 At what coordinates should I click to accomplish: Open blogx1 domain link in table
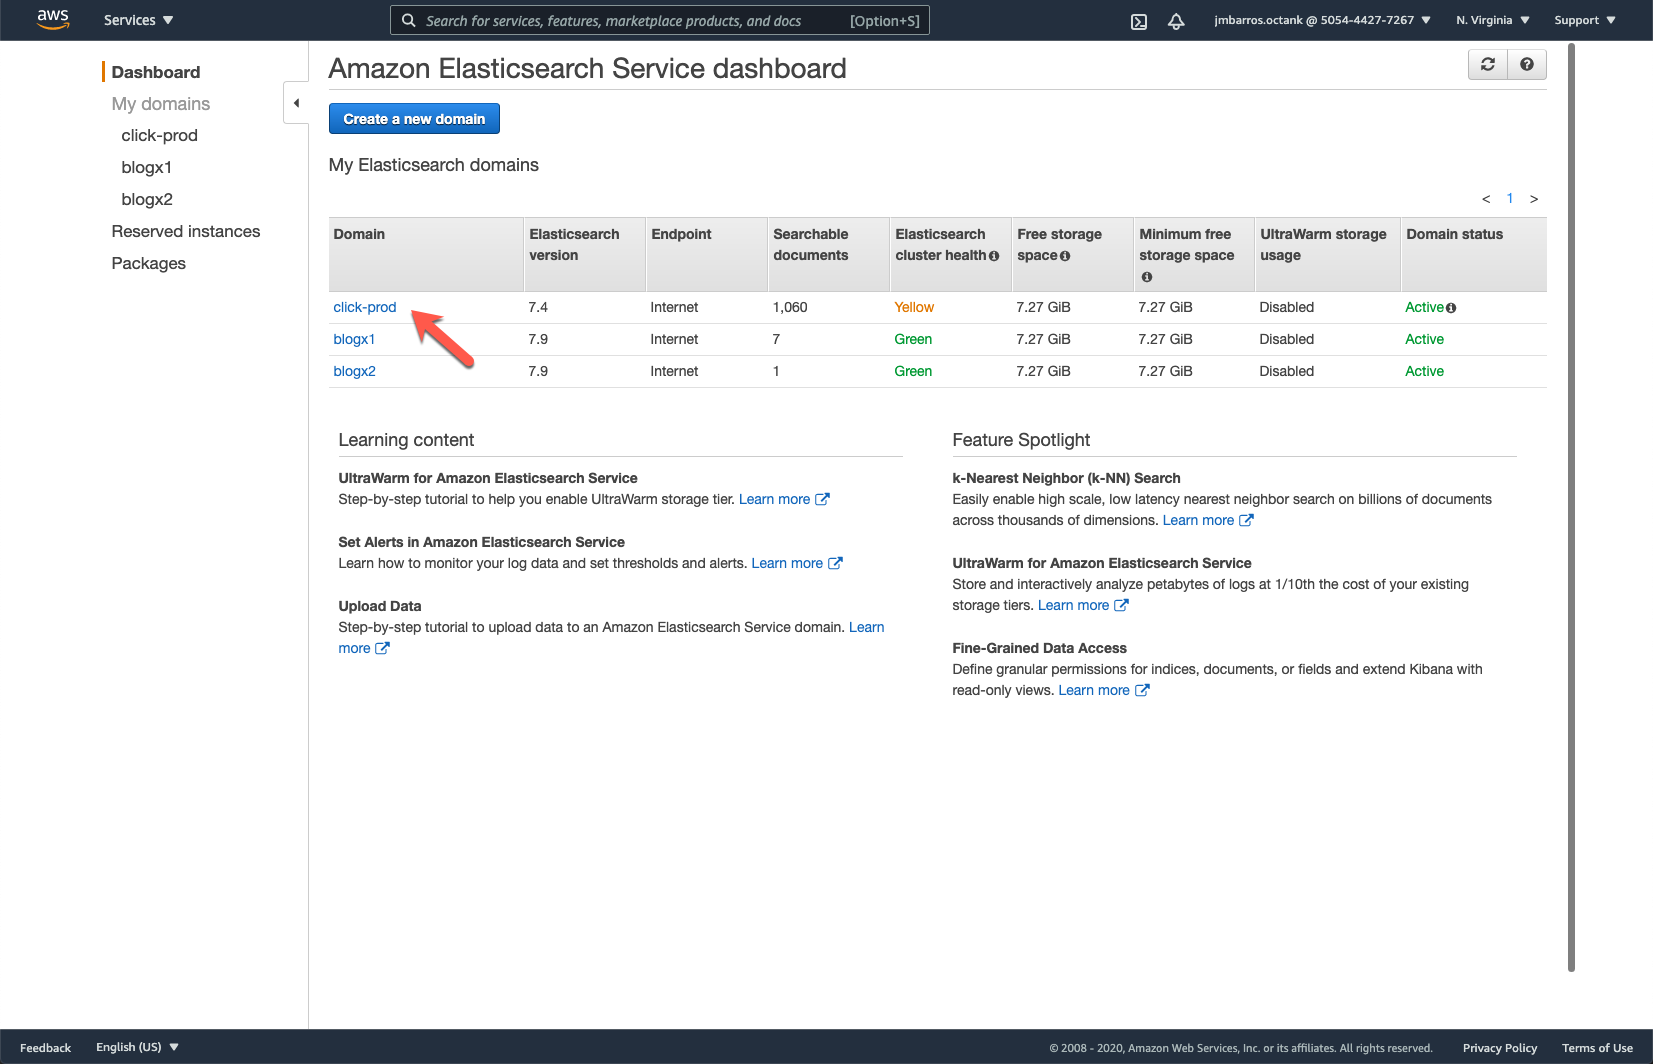354,339
